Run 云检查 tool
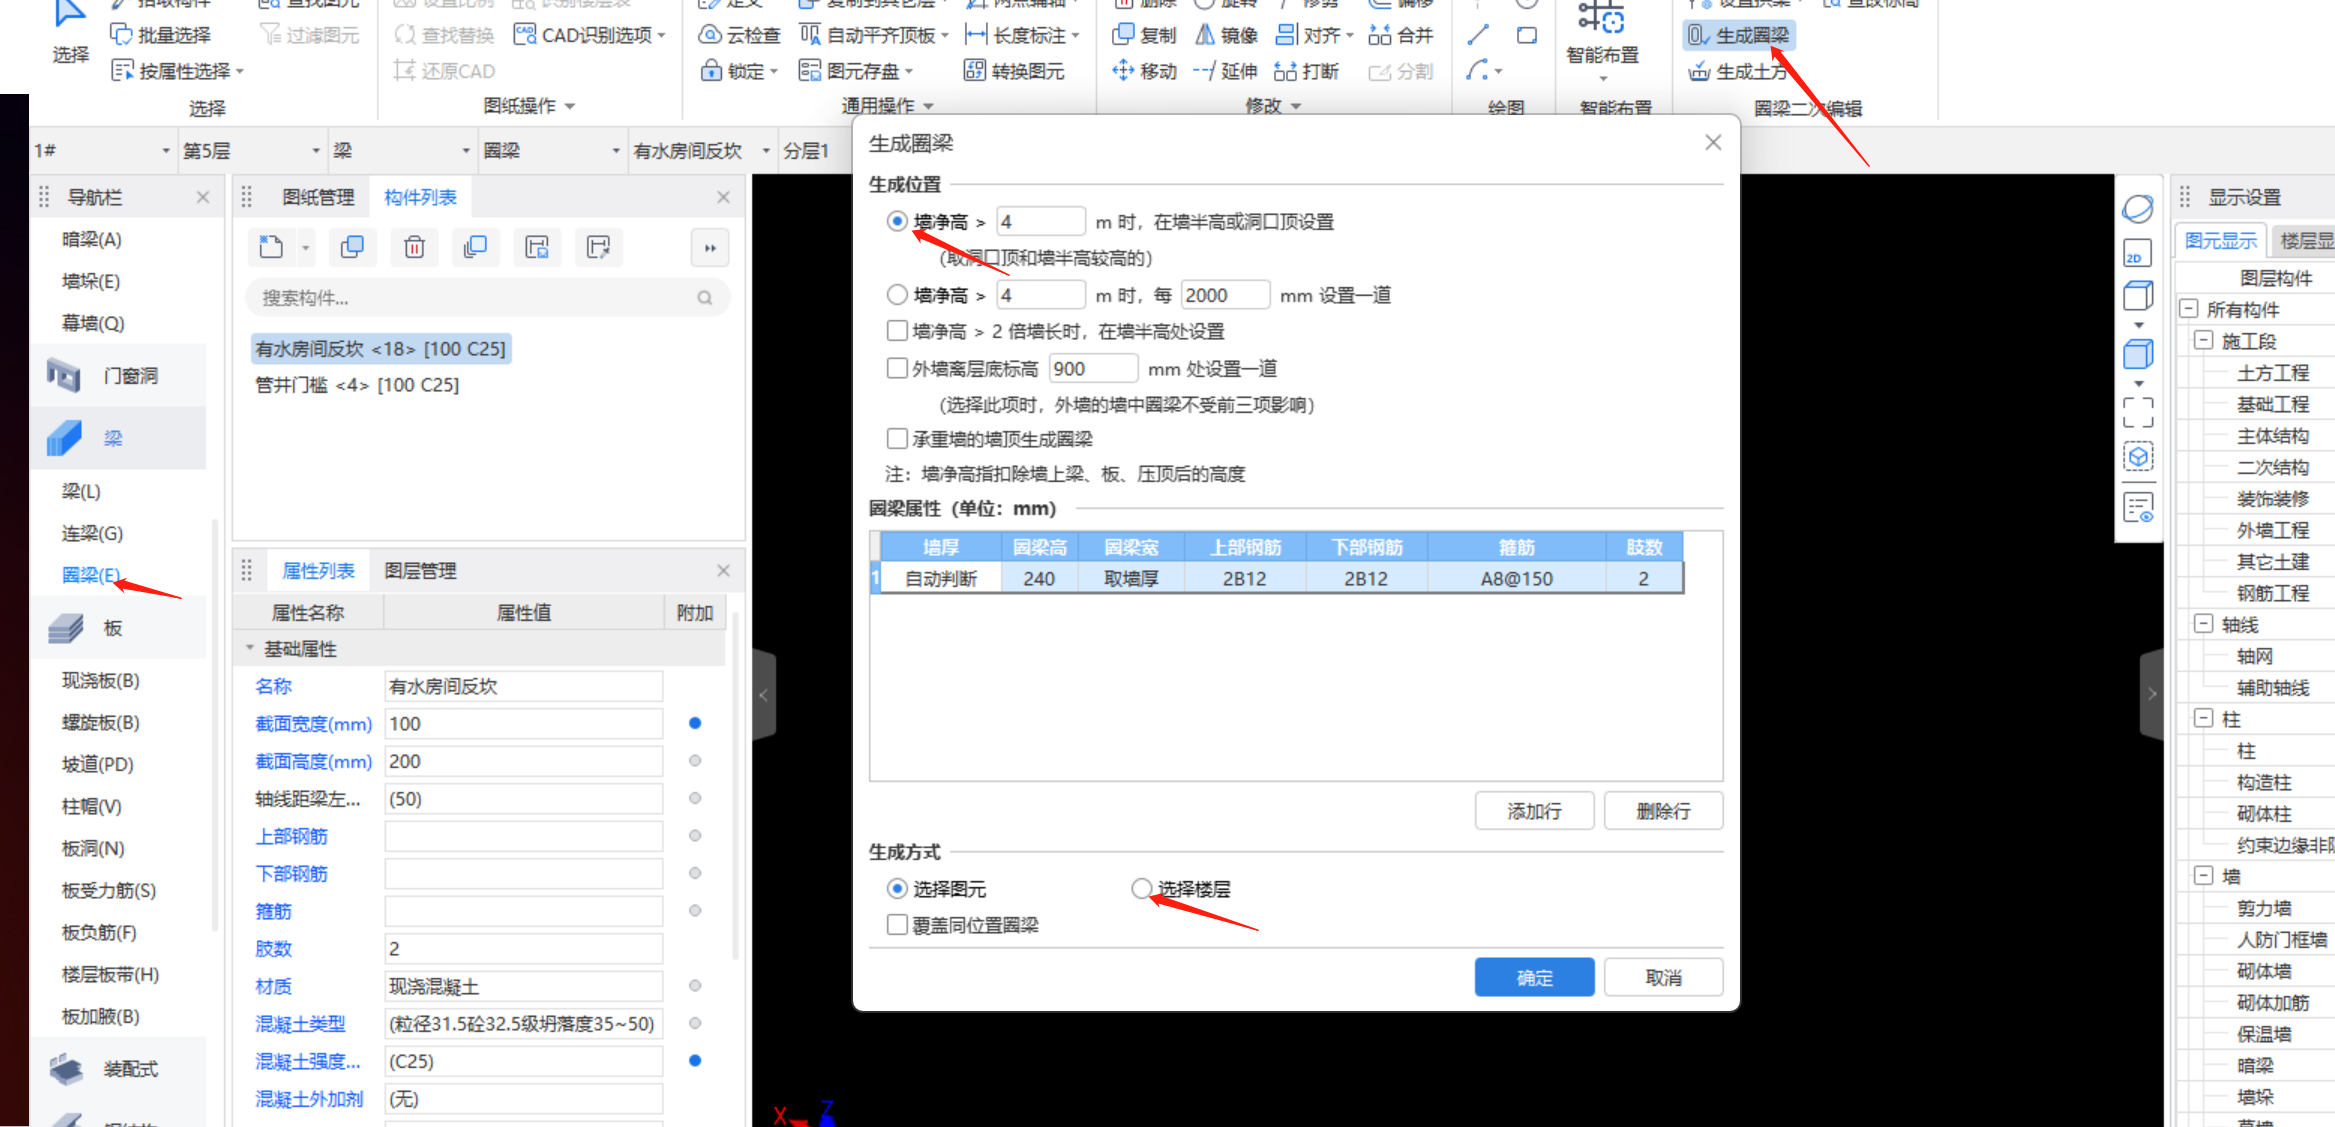2335x1127 pixels. pos(739,36)
